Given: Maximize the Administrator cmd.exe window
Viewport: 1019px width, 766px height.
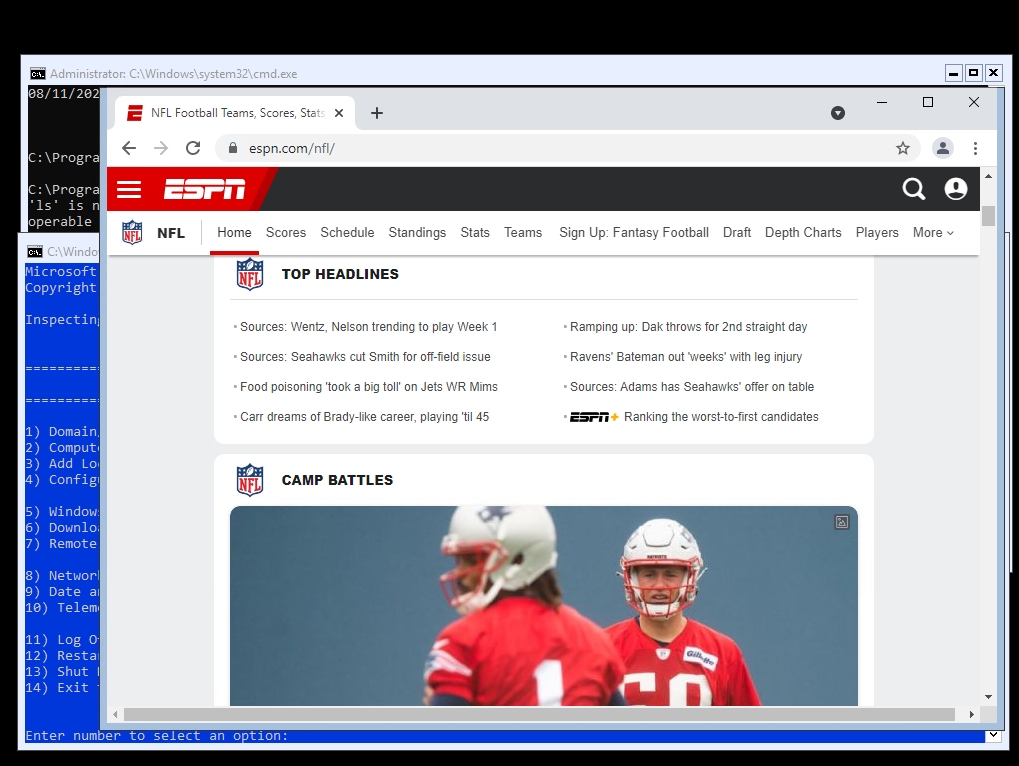Looking at the screenshot, I should [x=974, y=73].
